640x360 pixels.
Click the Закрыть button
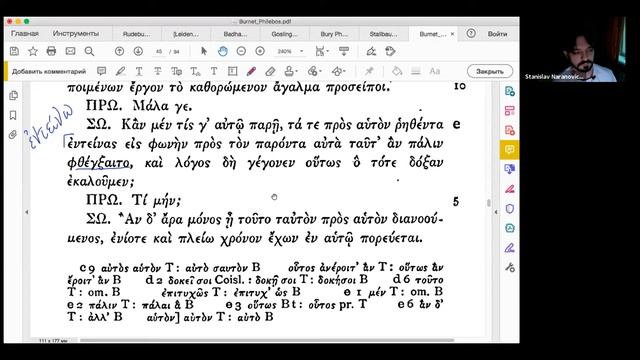pyautogui.click(x=490, y=71)
